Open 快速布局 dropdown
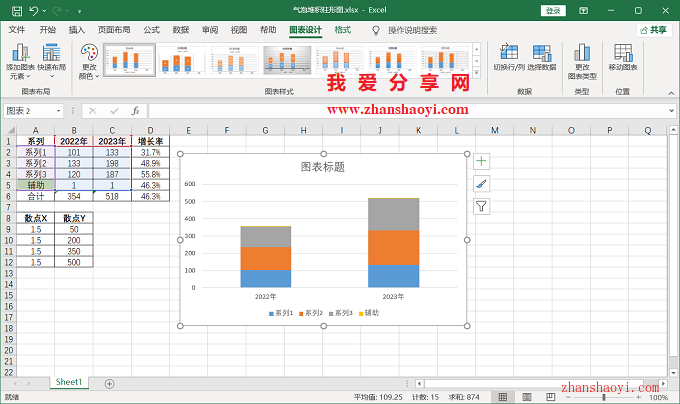 (52, 62)
